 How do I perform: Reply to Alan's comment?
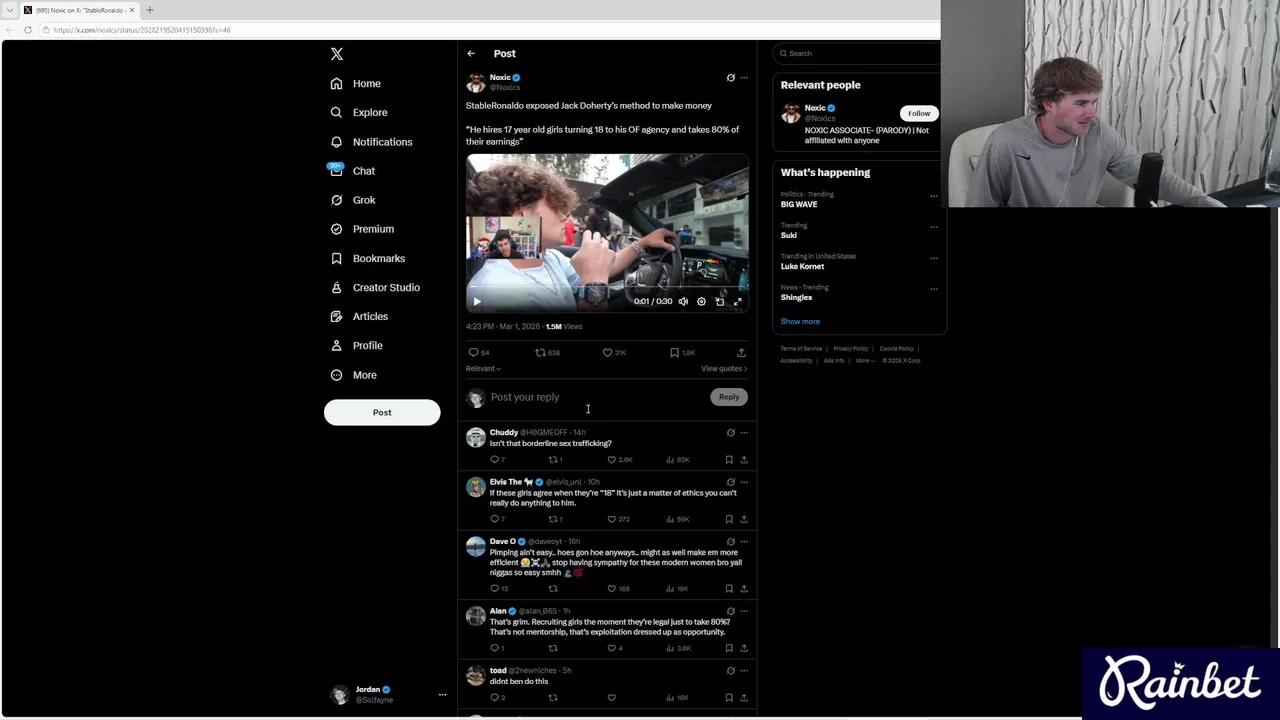point(497,648)
